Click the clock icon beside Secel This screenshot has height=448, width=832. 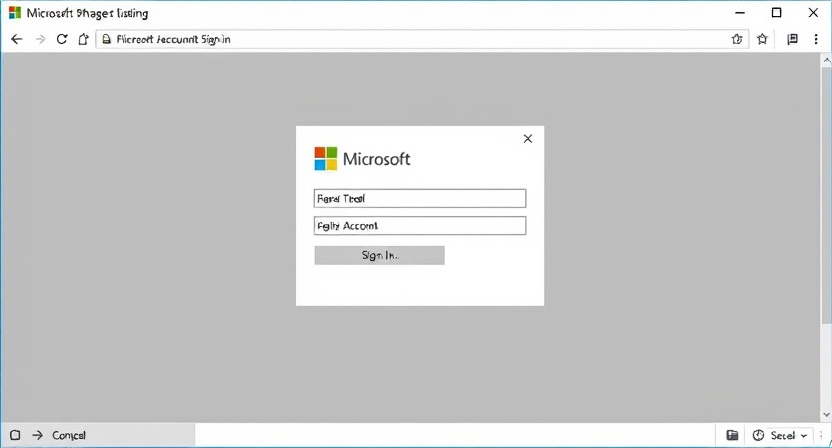[759, 435]
